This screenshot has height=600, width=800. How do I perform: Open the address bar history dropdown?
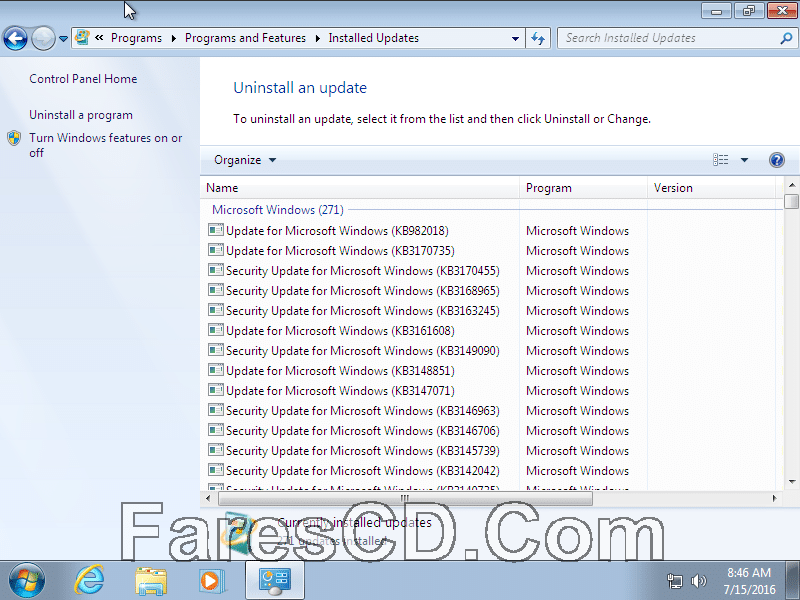pyautogui.click(x=515, y=38)
